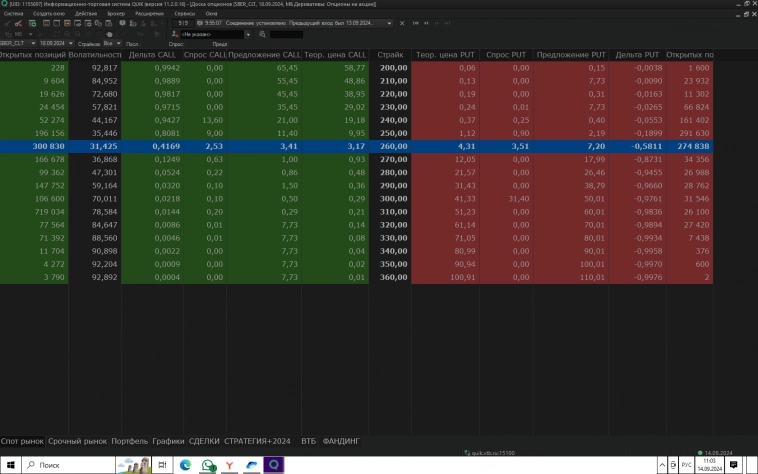This screenshot has width=758, height=474.
Task: Click the Windows Start button
Action: click(x=9, y=465)
